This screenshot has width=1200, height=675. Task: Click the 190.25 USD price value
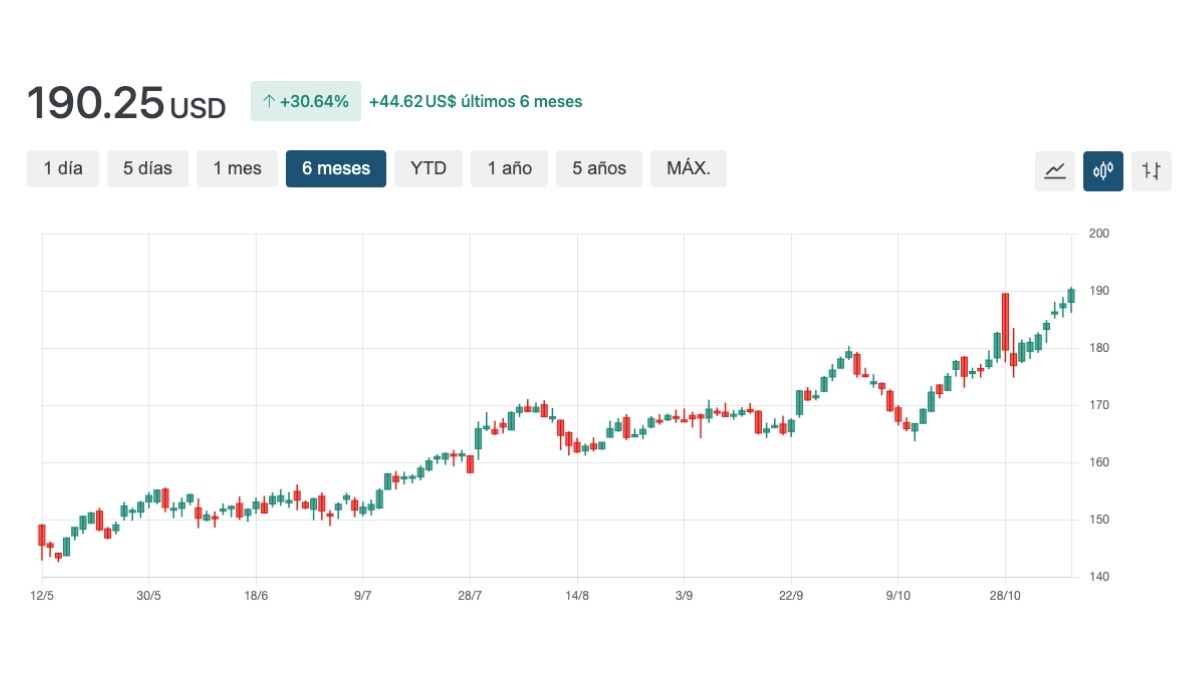tap(126, 103)
